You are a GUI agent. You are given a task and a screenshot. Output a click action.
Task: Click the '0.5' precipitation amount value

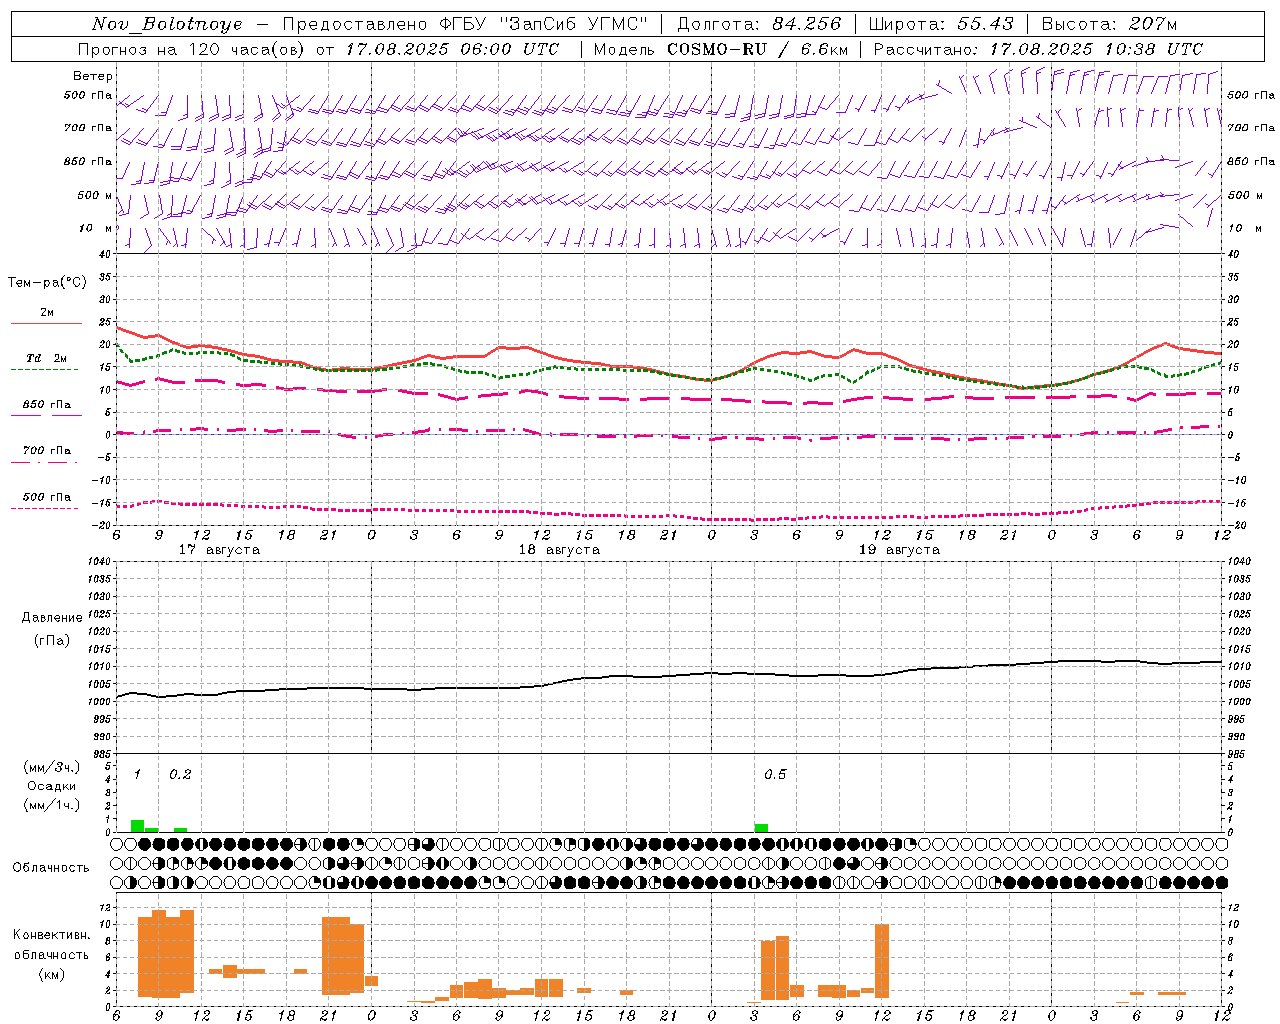pyautogui.click(x=775, y=774)
